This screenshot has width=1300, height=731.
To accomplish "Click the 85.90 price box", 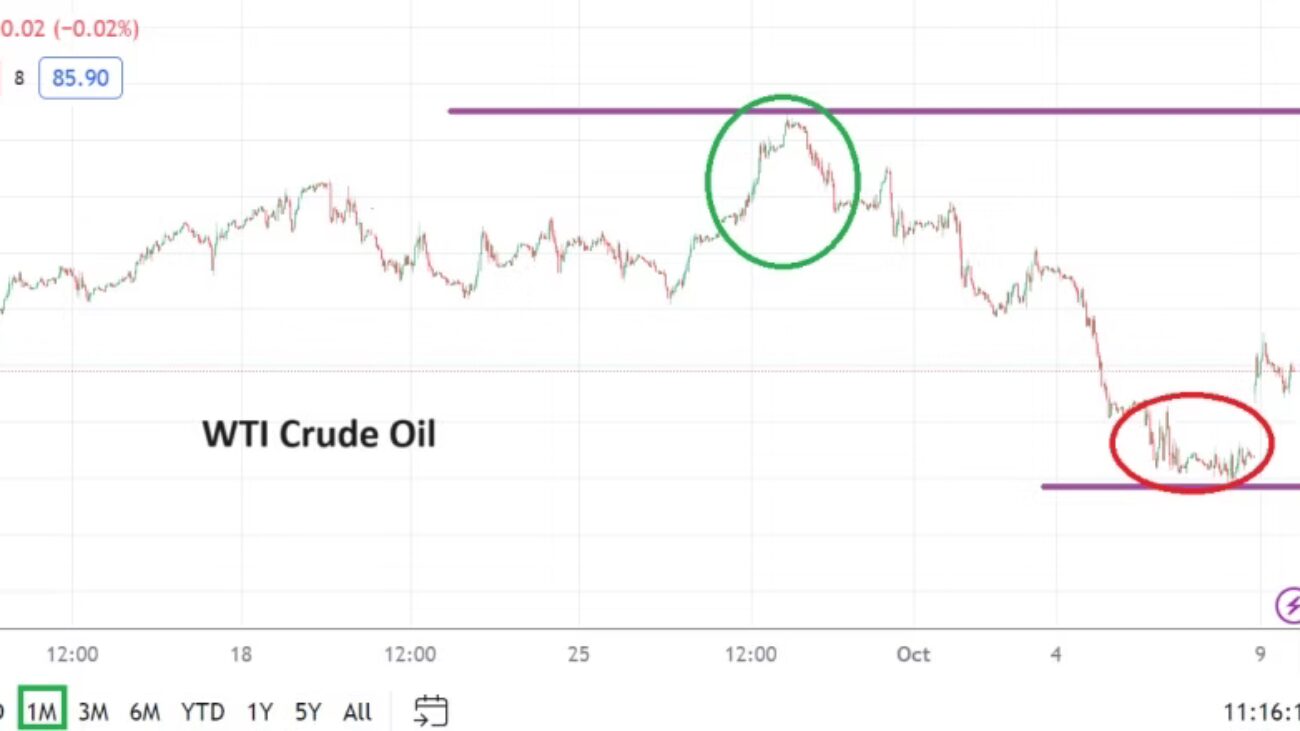I will [x=80, y=78].
